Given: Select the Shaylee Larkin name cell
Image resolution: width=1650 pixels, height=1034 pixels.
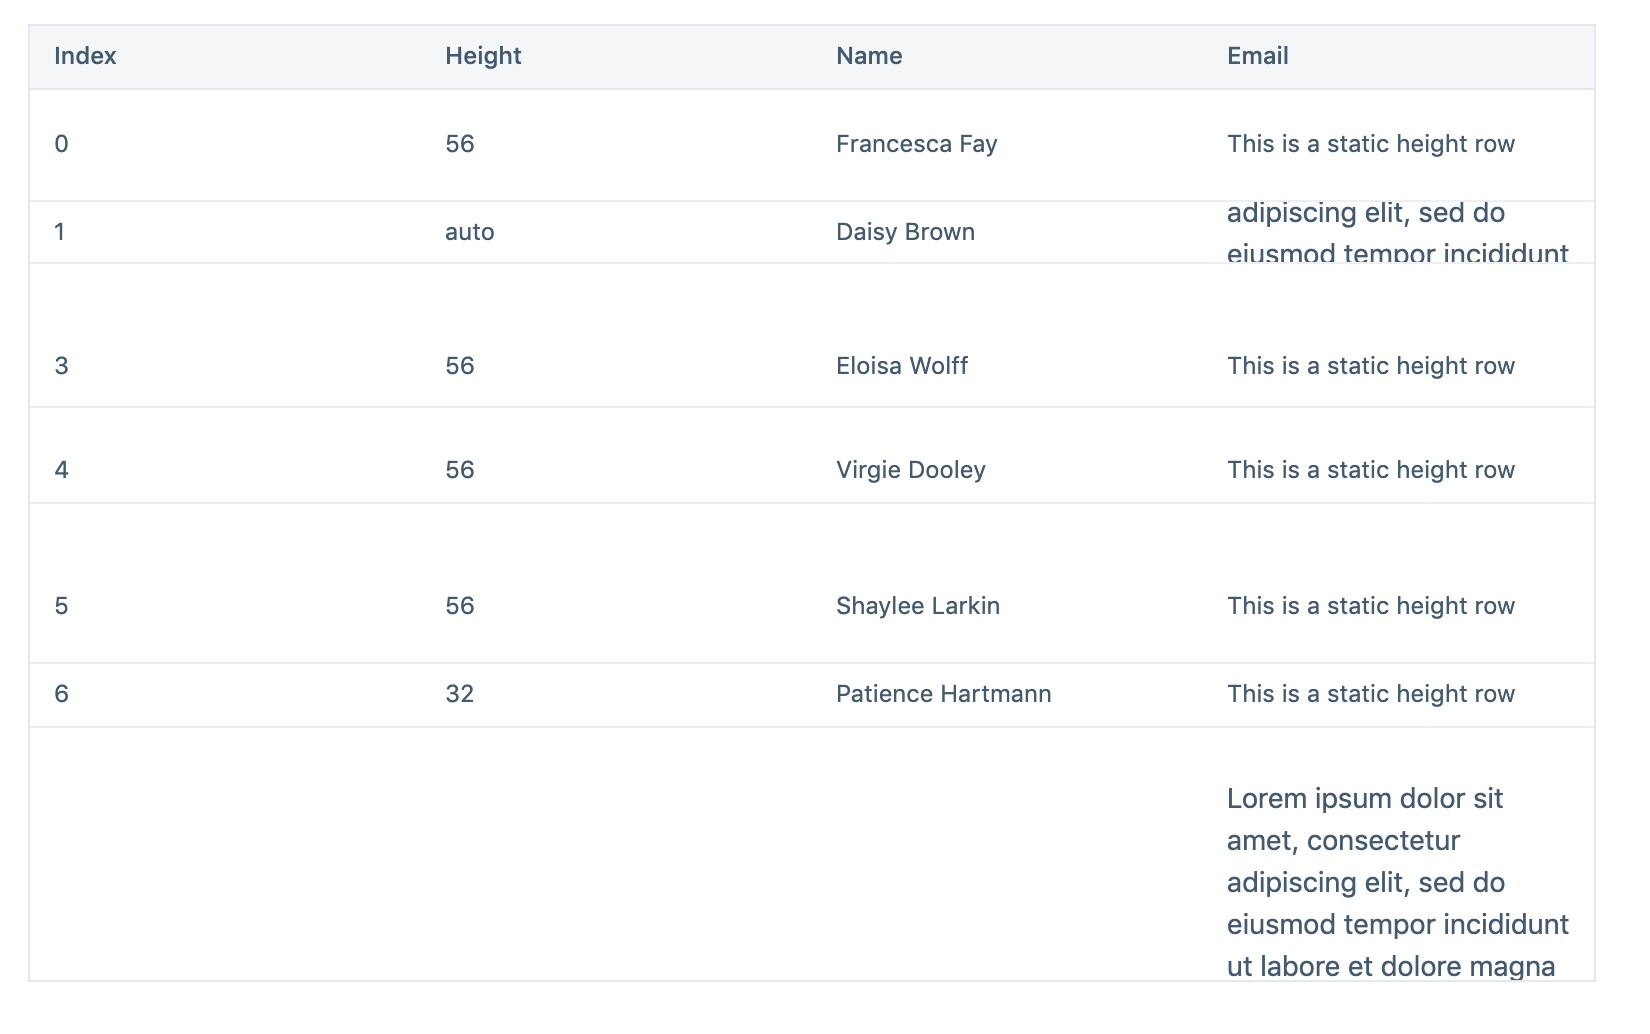Looking at the screenshot, I should 917,606.
